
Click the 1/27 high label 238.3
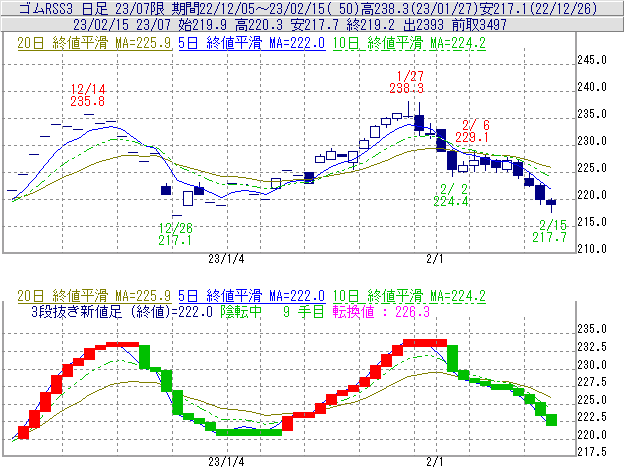coord(408,89)
